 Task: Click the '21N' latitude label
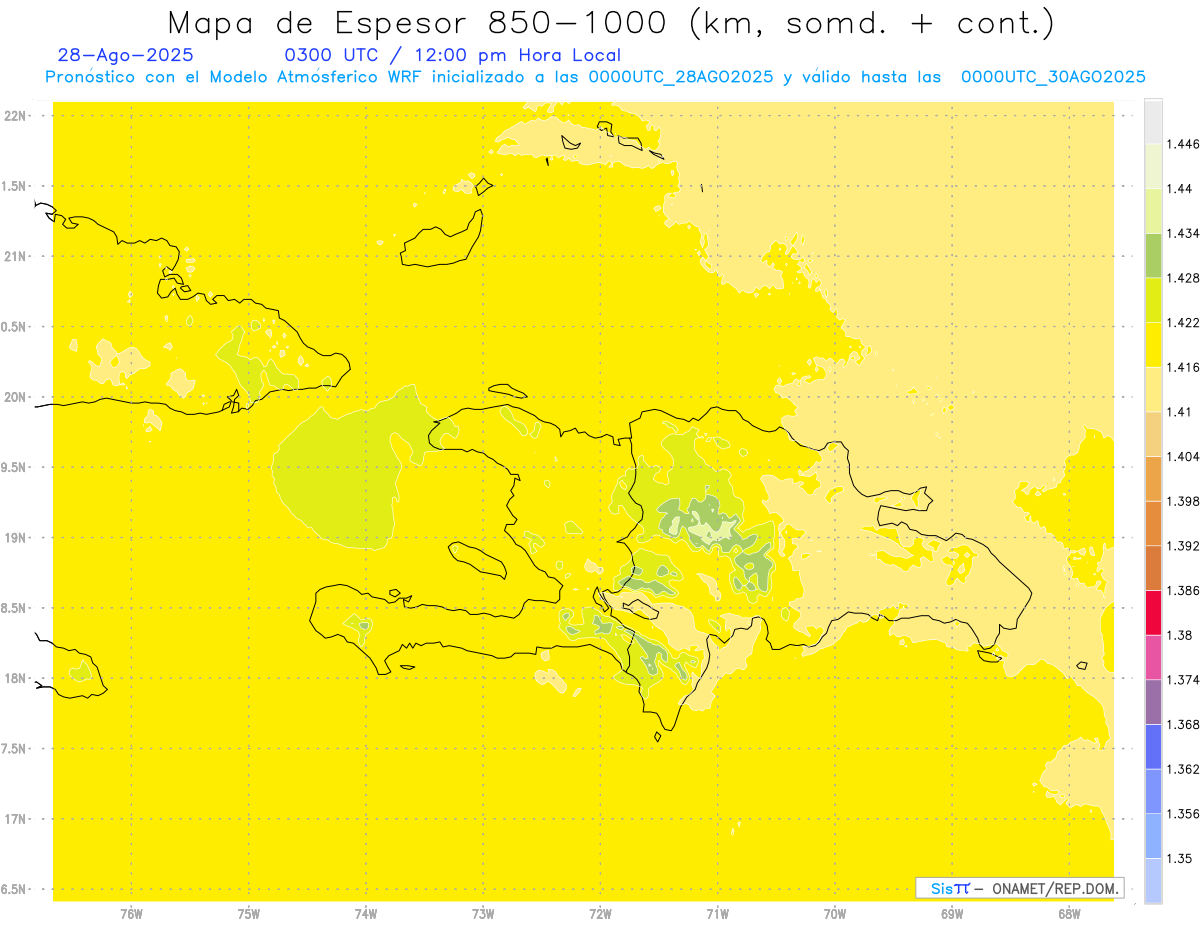(16, 256)
